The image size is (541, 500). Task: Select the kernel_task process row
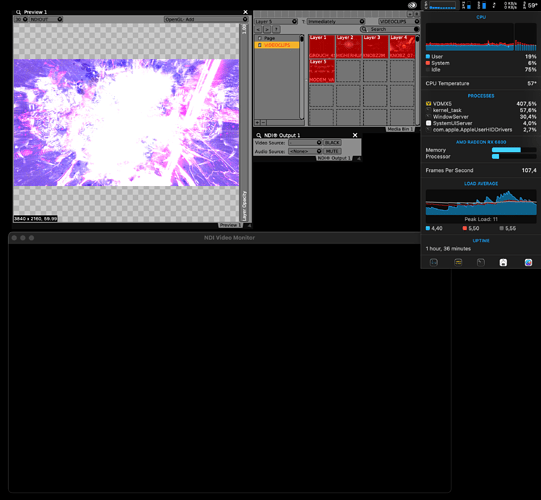tap(481, 110)
